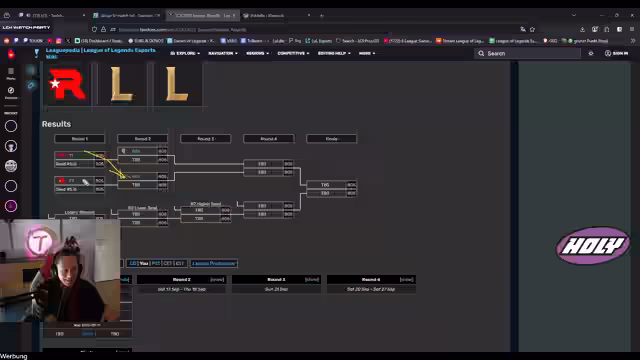Open the Fandom sidebar compass explore icon

coord(11,90)
